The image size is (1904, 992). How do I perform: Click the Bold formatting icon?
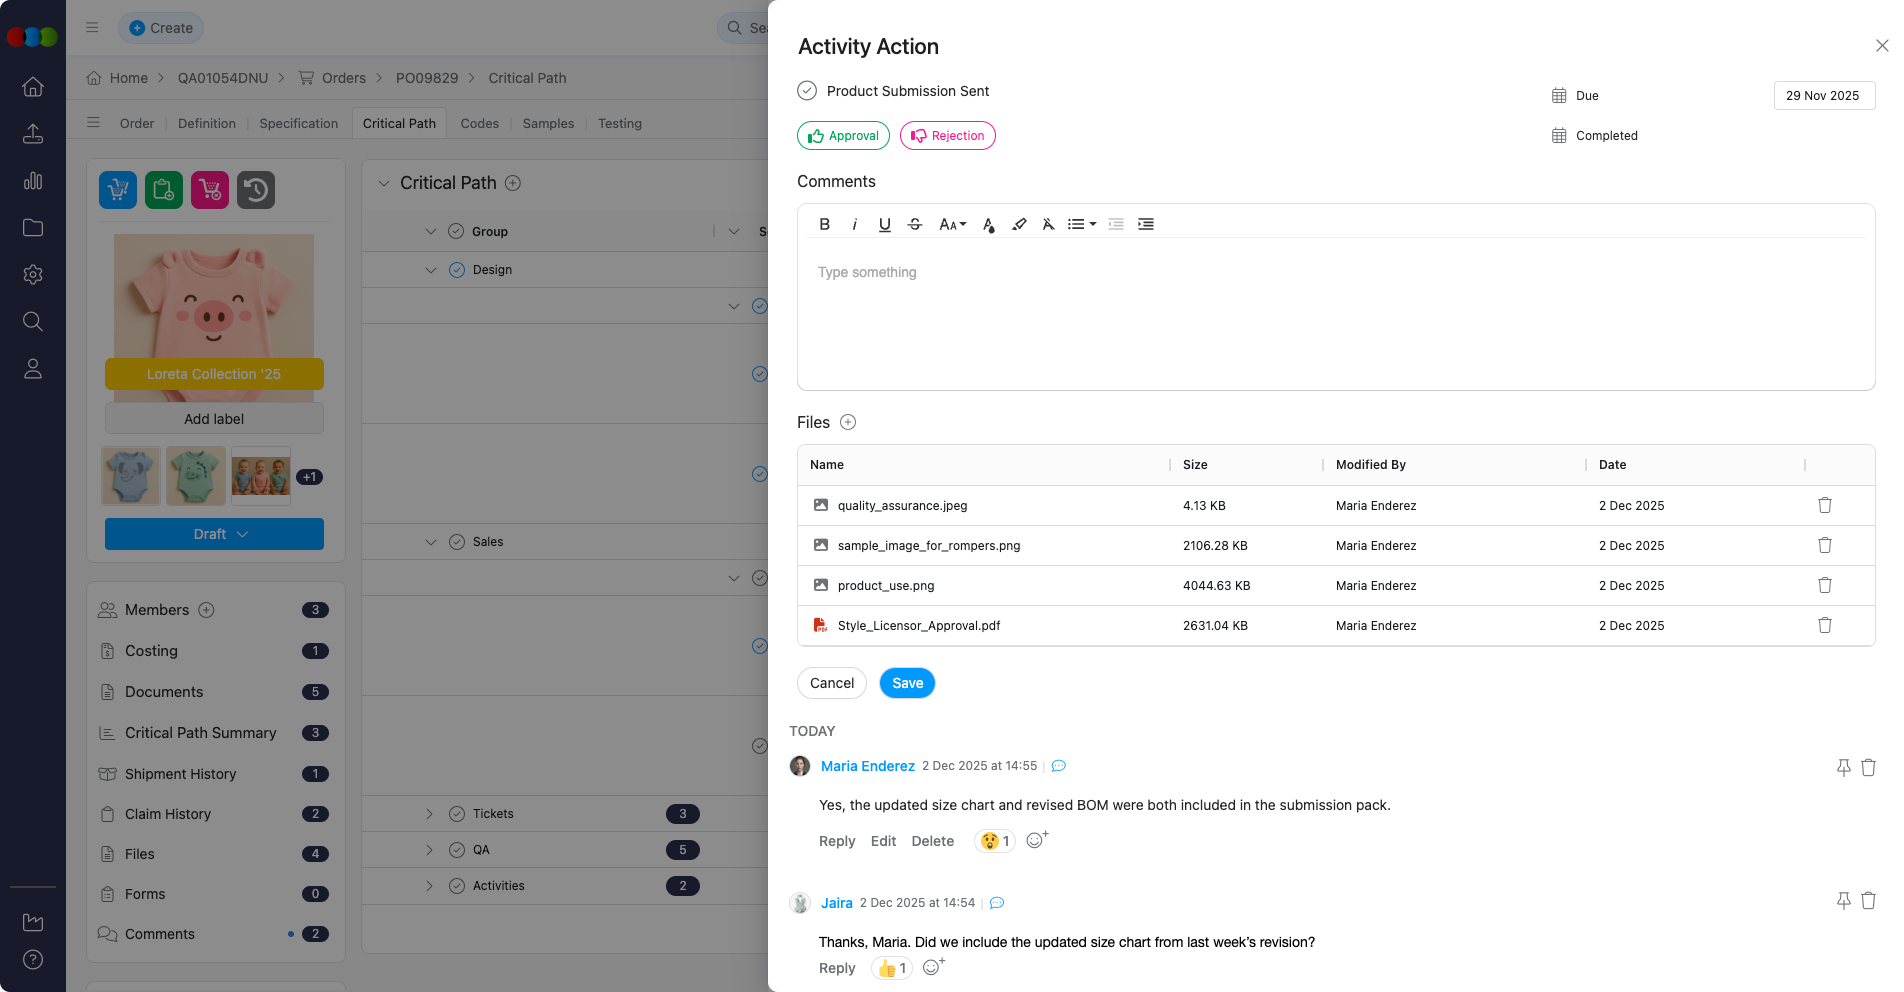pos(824,224)
